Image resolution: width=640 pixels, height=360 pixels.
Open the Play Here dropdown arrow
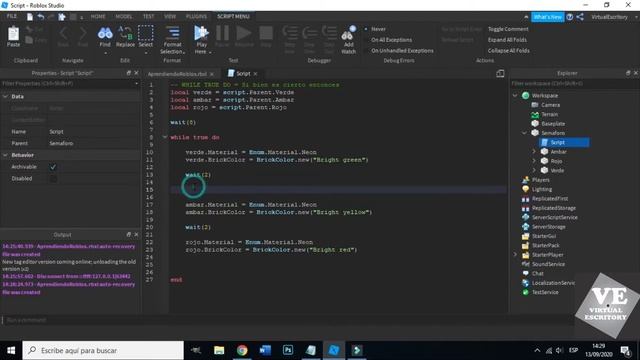pyautogui.click(x=210, y=52)
